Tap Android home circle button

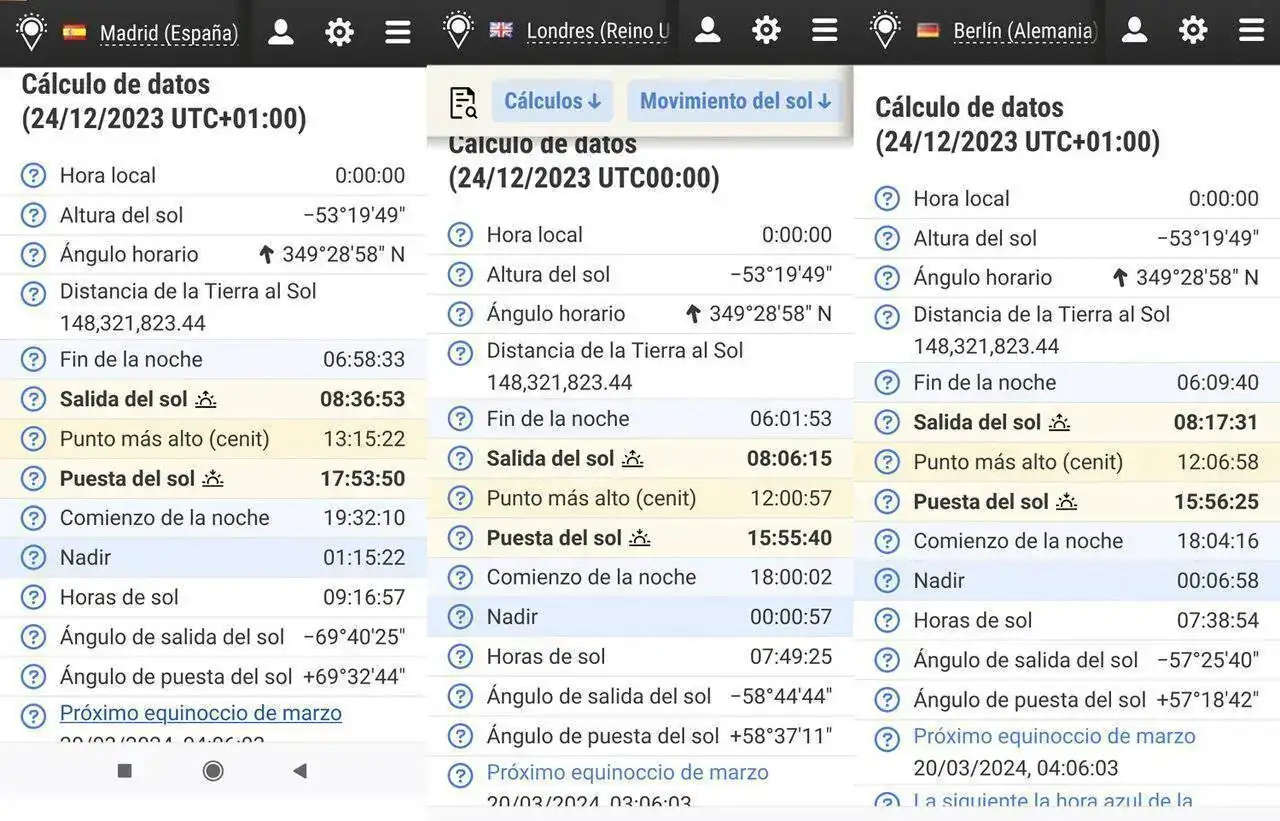pyautogui.click(x=213, y=771)
